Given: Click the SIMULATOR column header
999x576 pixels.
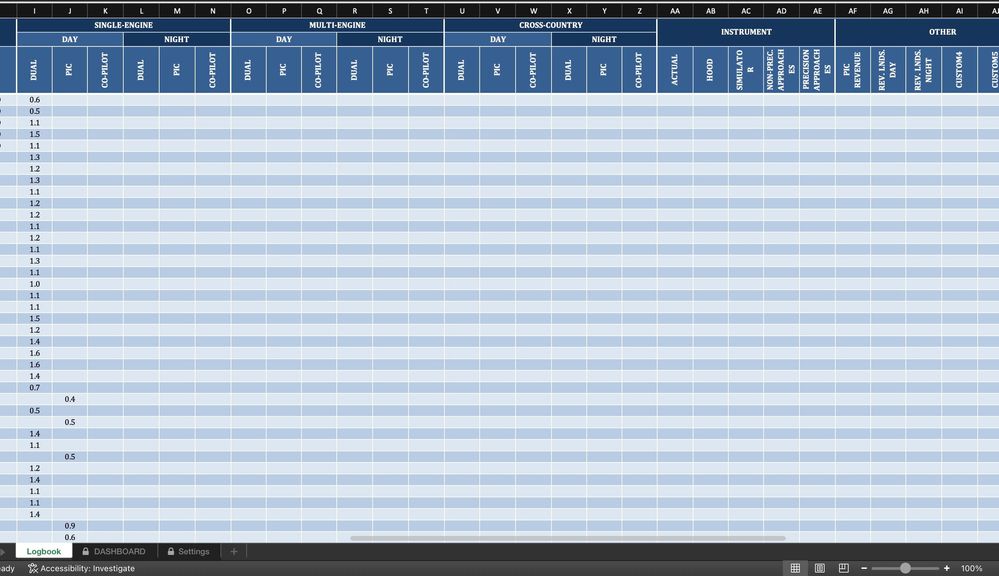Looking at the screenshot, I should [x=745, y=69].
